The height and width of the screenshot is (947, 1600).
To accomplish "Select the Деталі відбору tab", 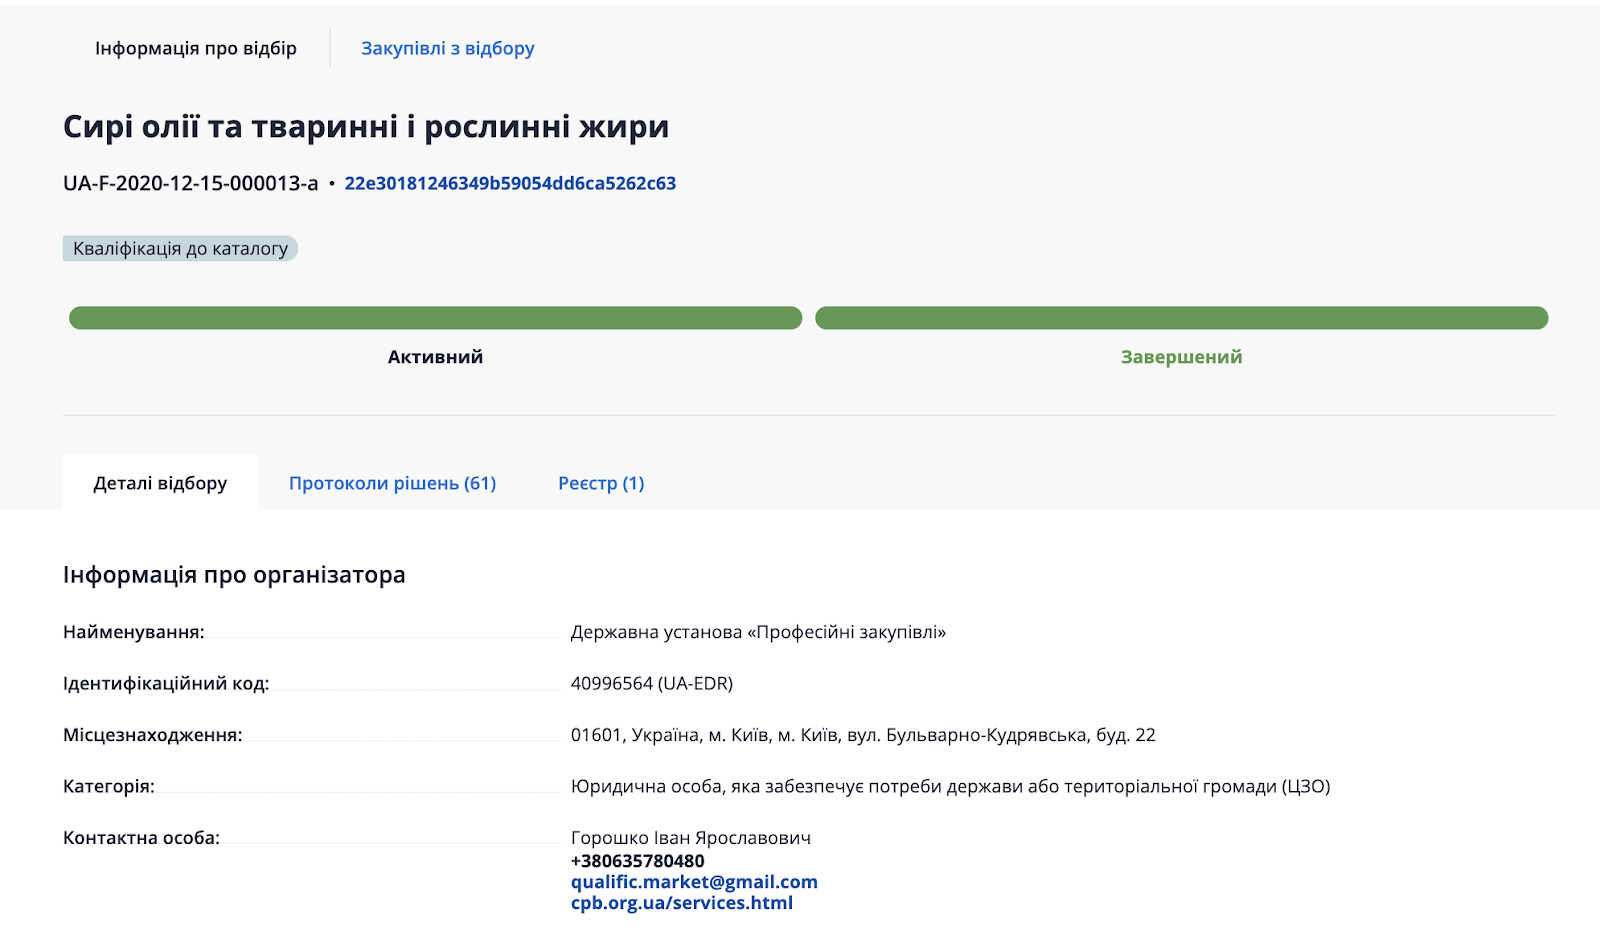I will coord(160,483).
